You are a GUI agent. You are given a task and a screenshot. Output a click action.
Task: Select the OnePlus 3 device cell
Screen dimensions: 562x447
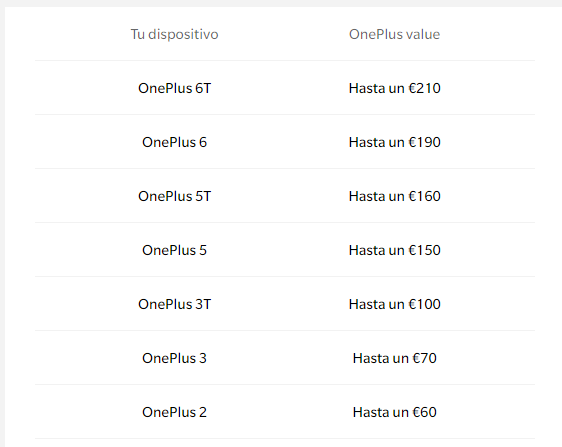click(x=175, y=358)
